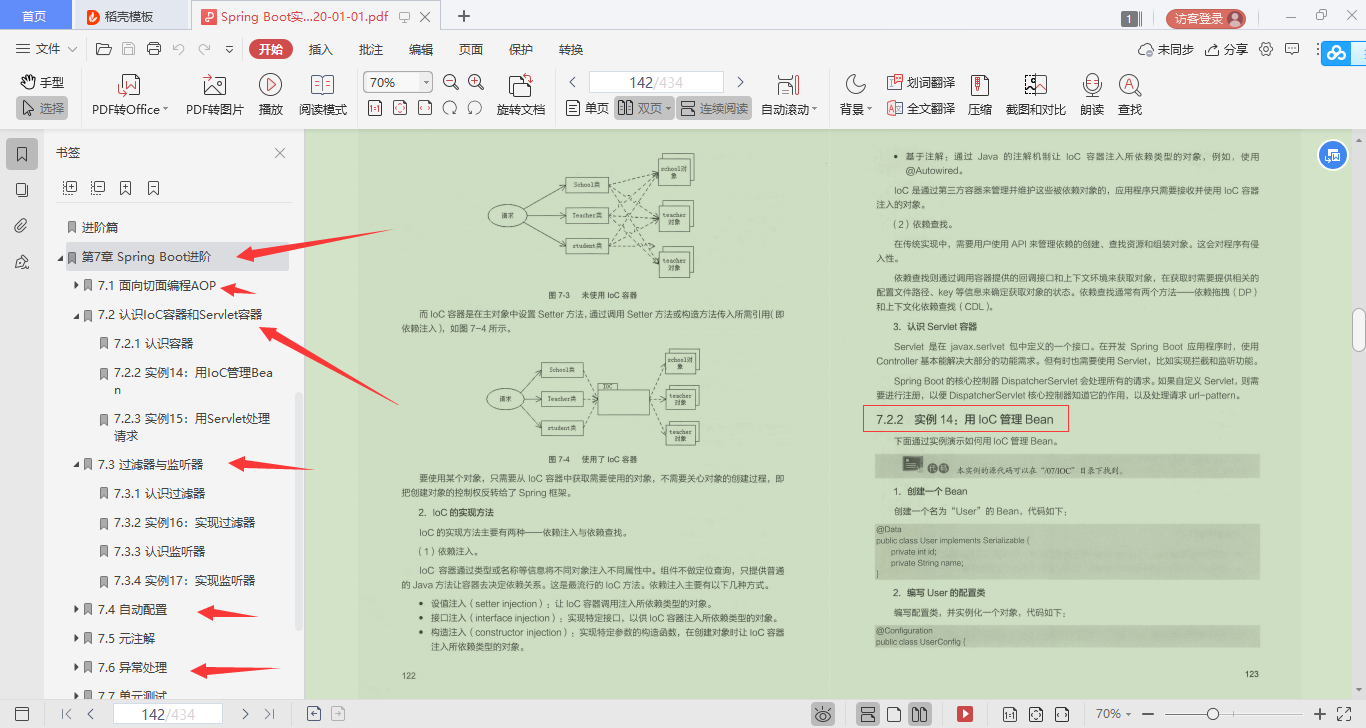Collapse 7.2 认识IoC容器和Servlet容器 bookmark
Viewport: 1366px width, 728px height.
(x=77, y=315)
